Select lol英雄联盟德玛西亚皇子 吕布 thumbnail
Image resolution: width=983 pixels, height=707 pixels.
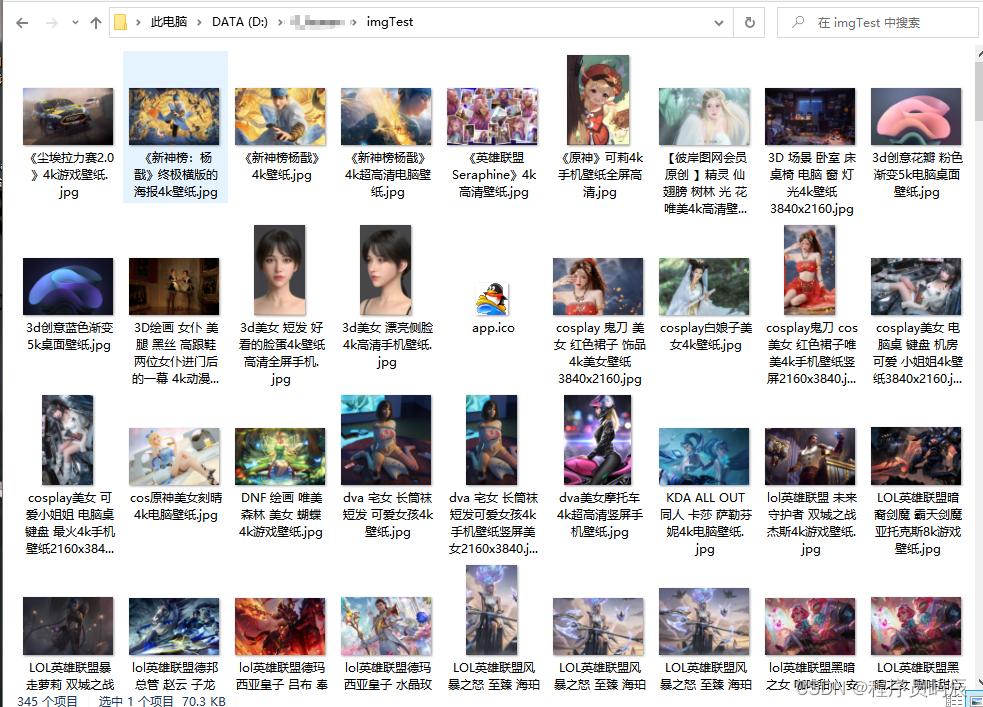(x=280, y=626)
